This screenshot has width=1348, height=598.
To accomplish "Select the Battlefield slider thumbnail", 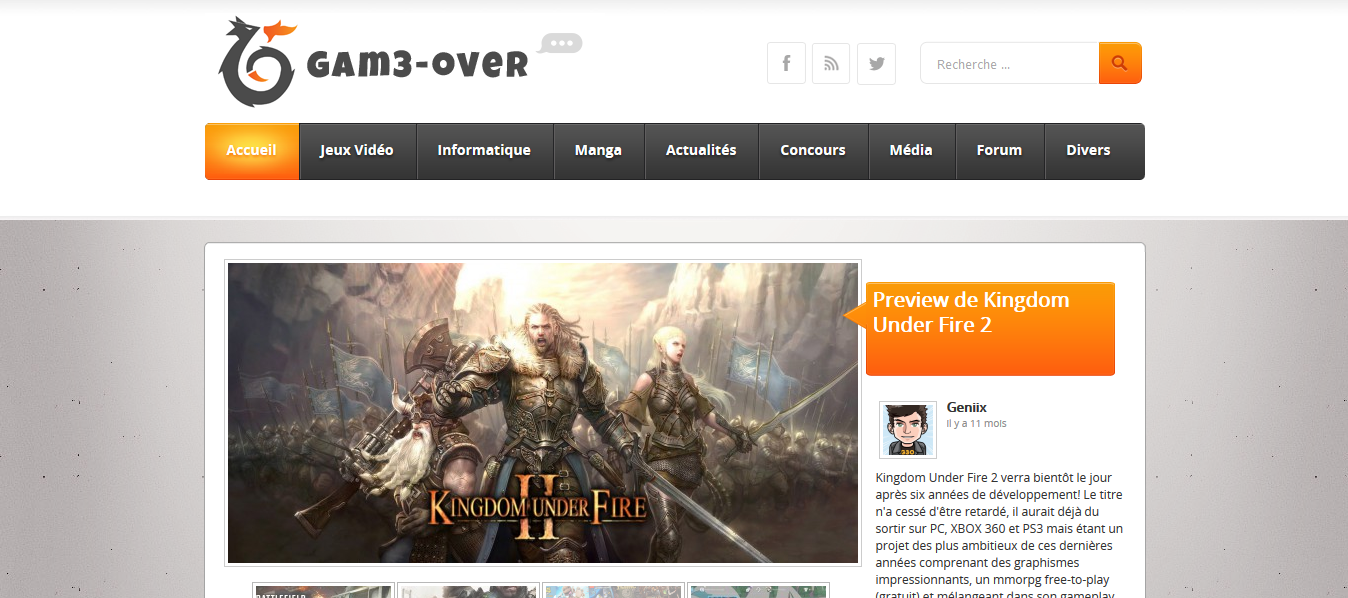I will (323, 591).
